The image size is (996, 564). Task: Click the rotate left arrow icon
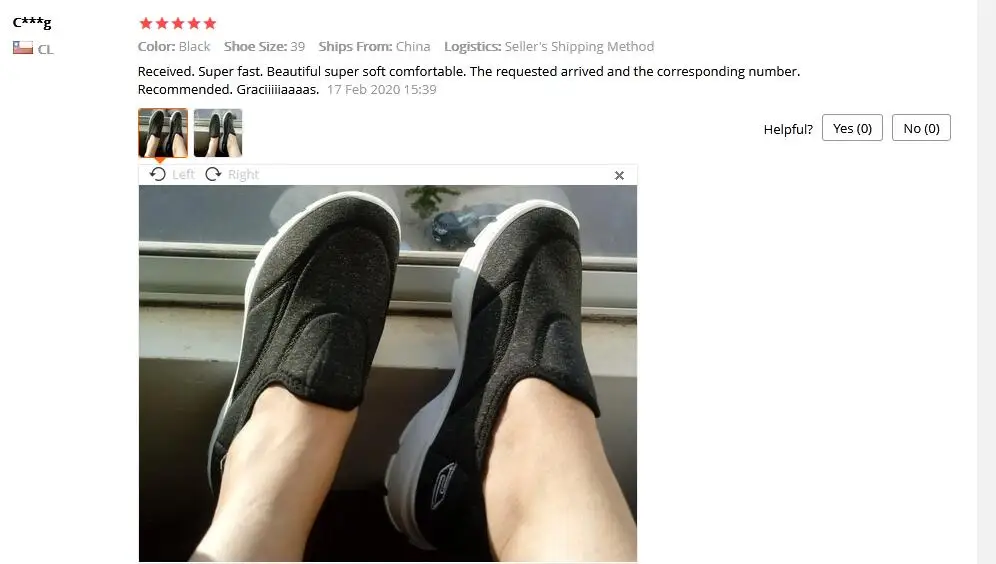coord(158,174)
